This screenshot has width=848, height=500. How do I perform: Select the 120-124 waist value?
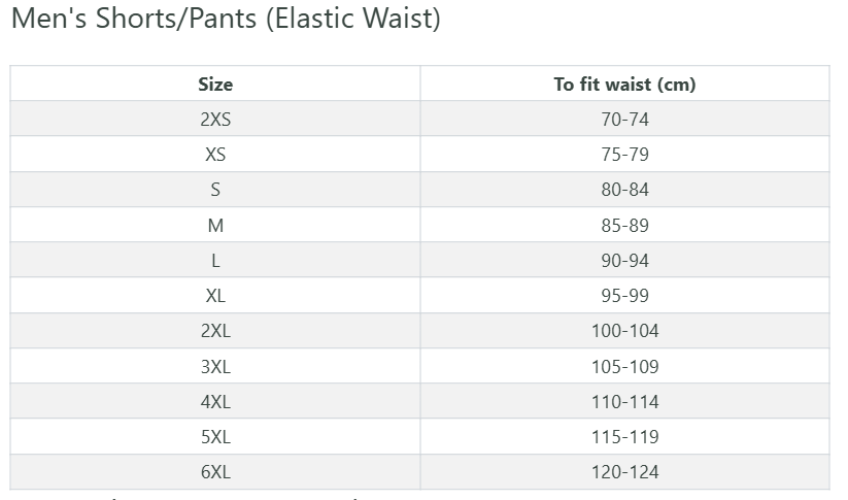click(x=625, y=471)
